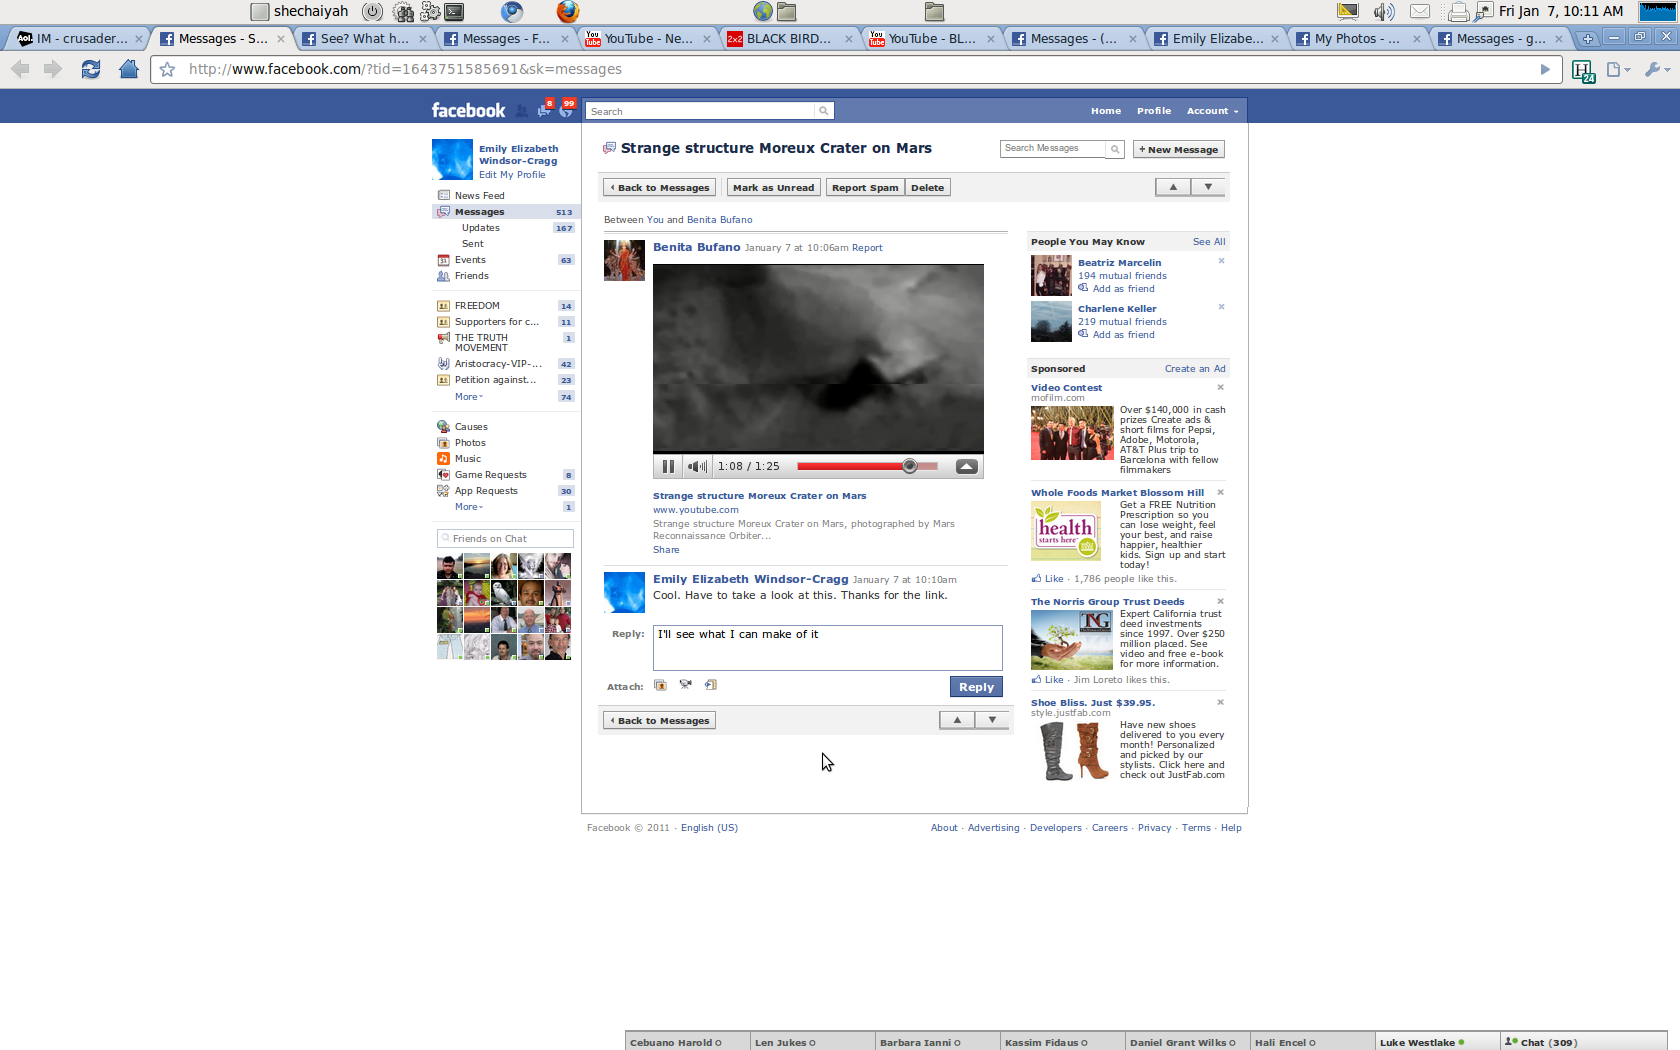This screenshot has height=1050, width=1680.
Task: Go to previous message with top up arrow
Action: coord(1173,187)
